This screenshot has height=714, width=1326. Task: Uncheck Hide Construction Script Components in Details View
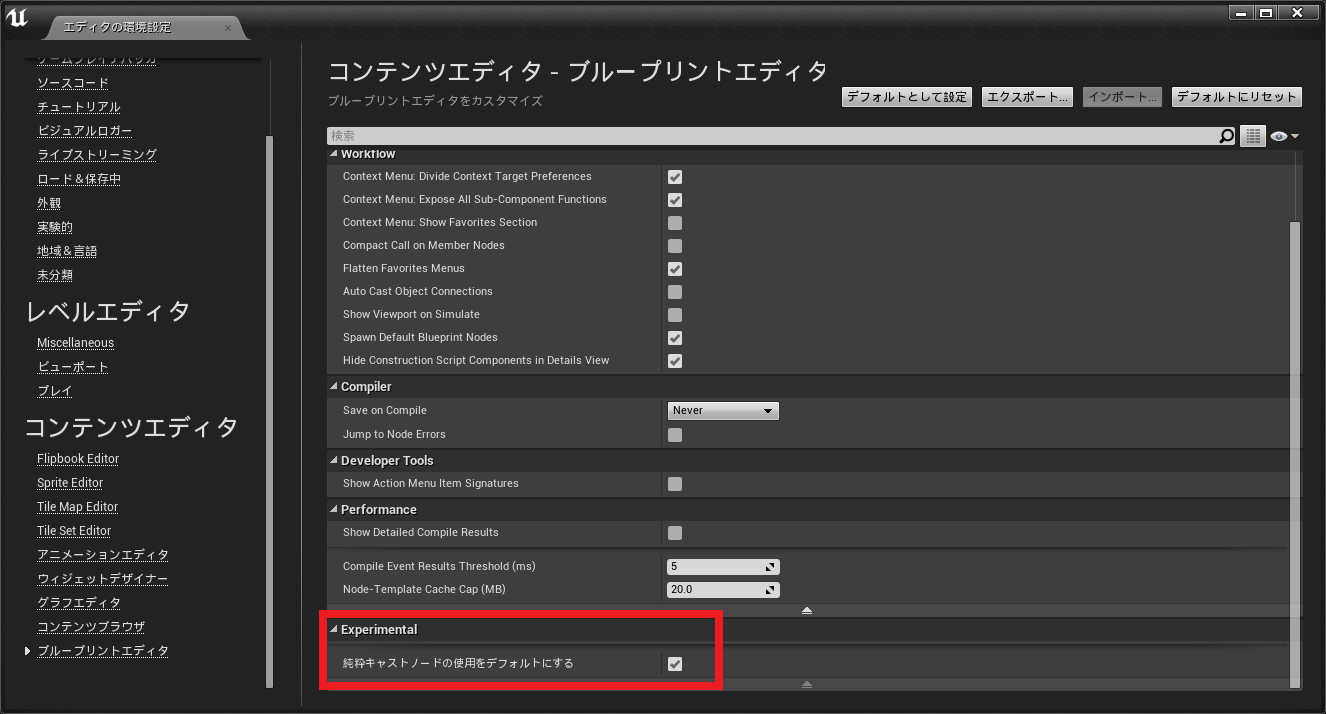click(x=675, y=360)
